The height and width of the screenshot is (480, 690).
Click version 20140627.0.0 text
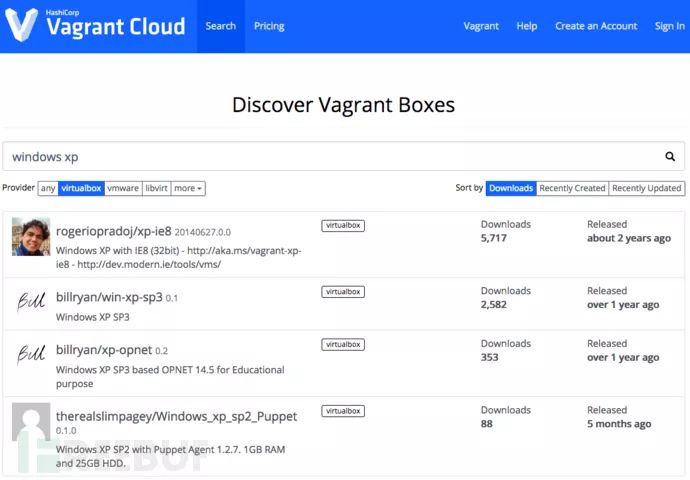coord(202,232)
